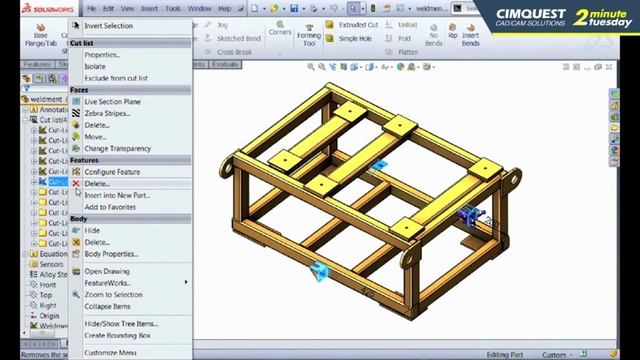Viewport: 640px width, 360px height.
Task: Open the New document dropdown arrow
Action: click(264, 9)
